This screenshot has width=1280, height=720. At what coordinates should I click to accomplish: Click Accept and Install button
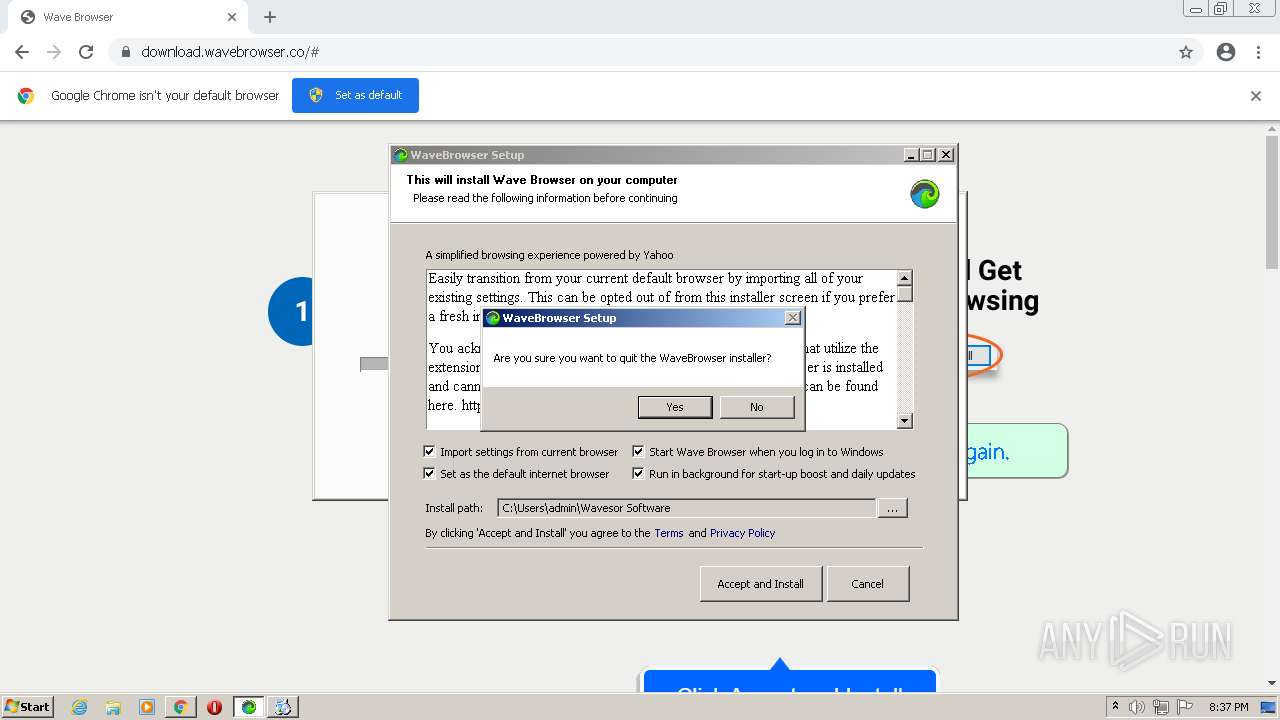tap(760, 584)
